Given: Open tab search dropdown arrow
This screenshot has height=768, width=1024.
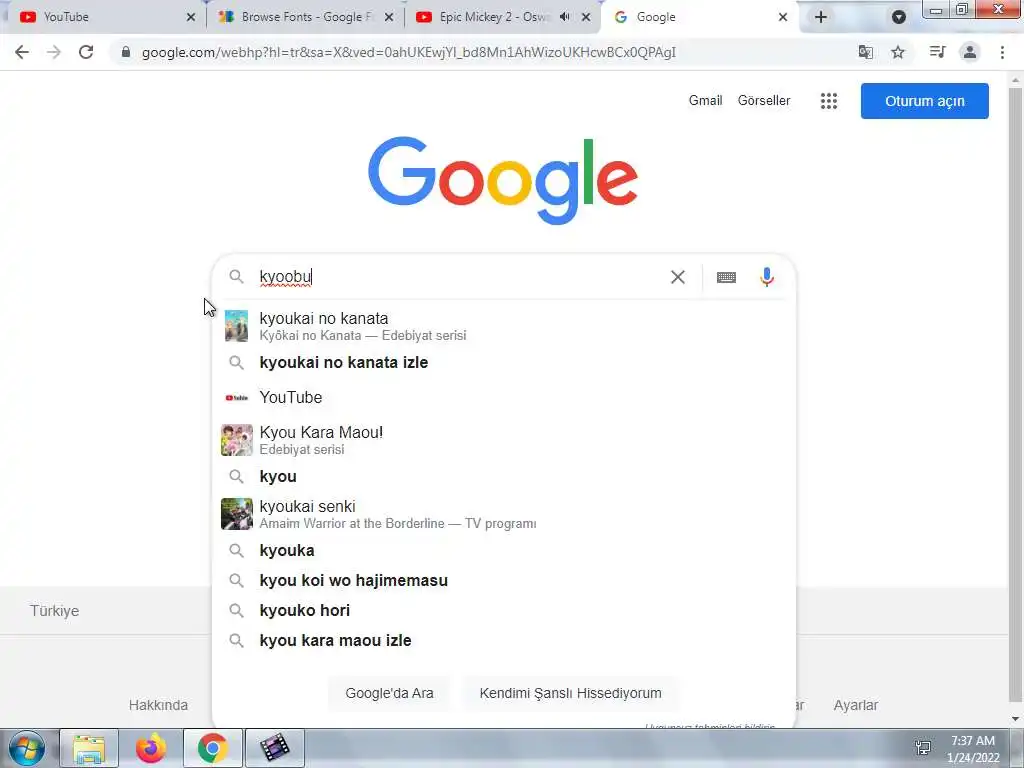Looking at the screenshot, I should (x=899, y=17).
